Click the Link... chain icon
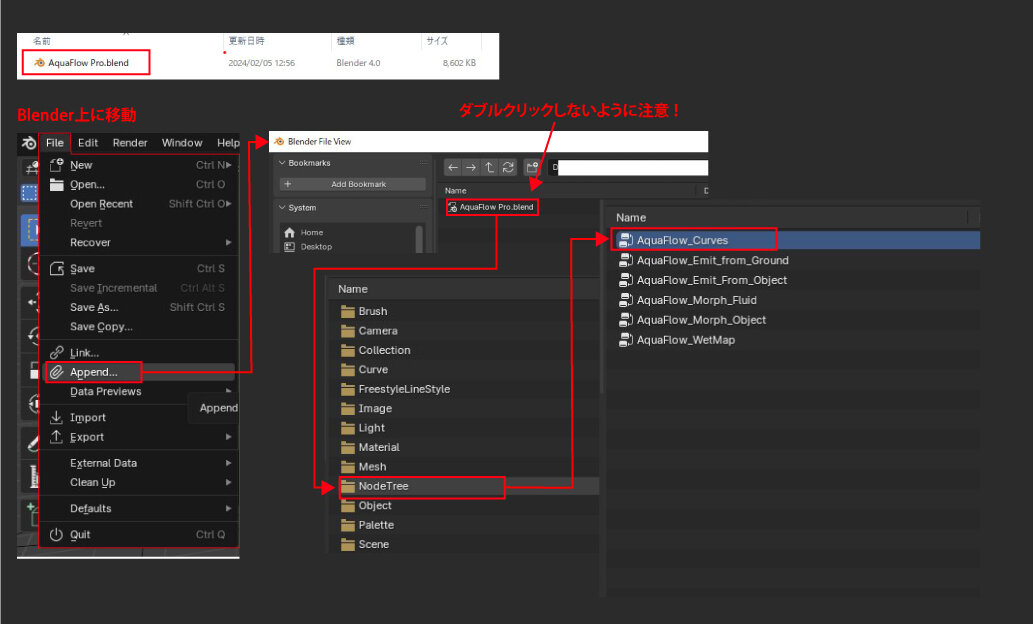1033x624 pixels. click(x=57, y=353)
